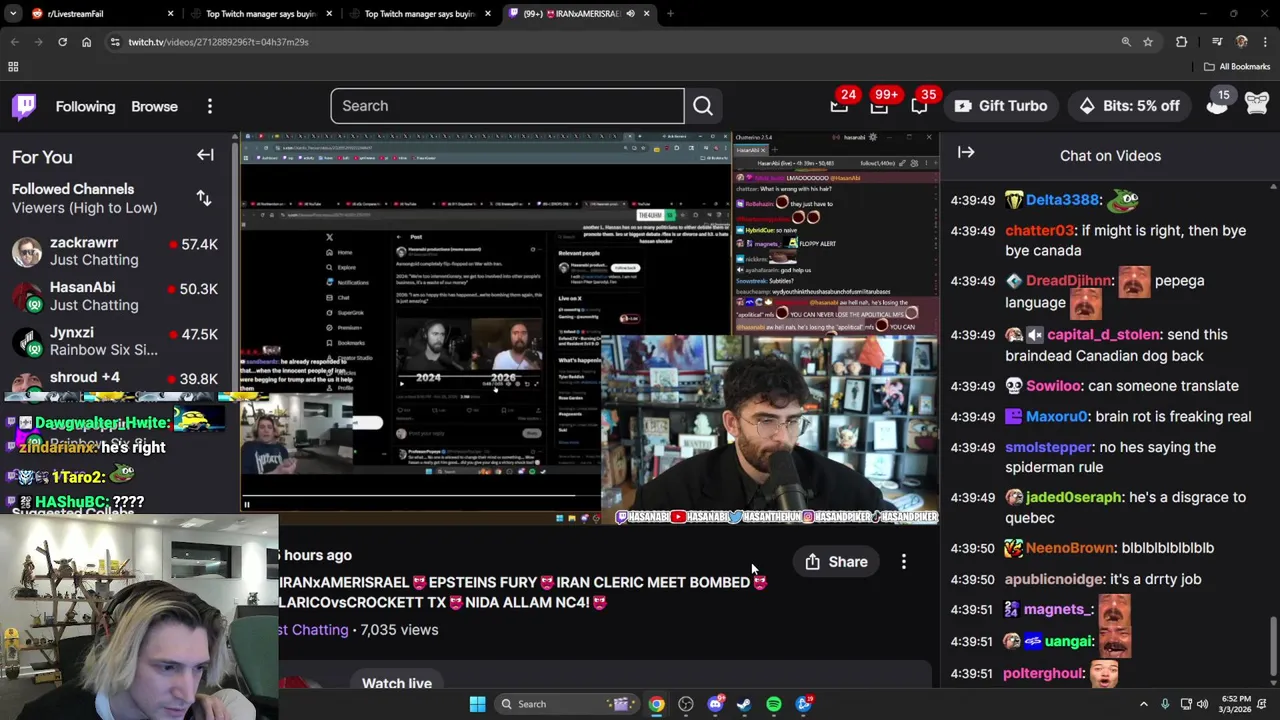The height and width of the screenshot is (720, 1280).
Task: Open Prime loot crown icon with 24 badge
Action: click(839, 106)
